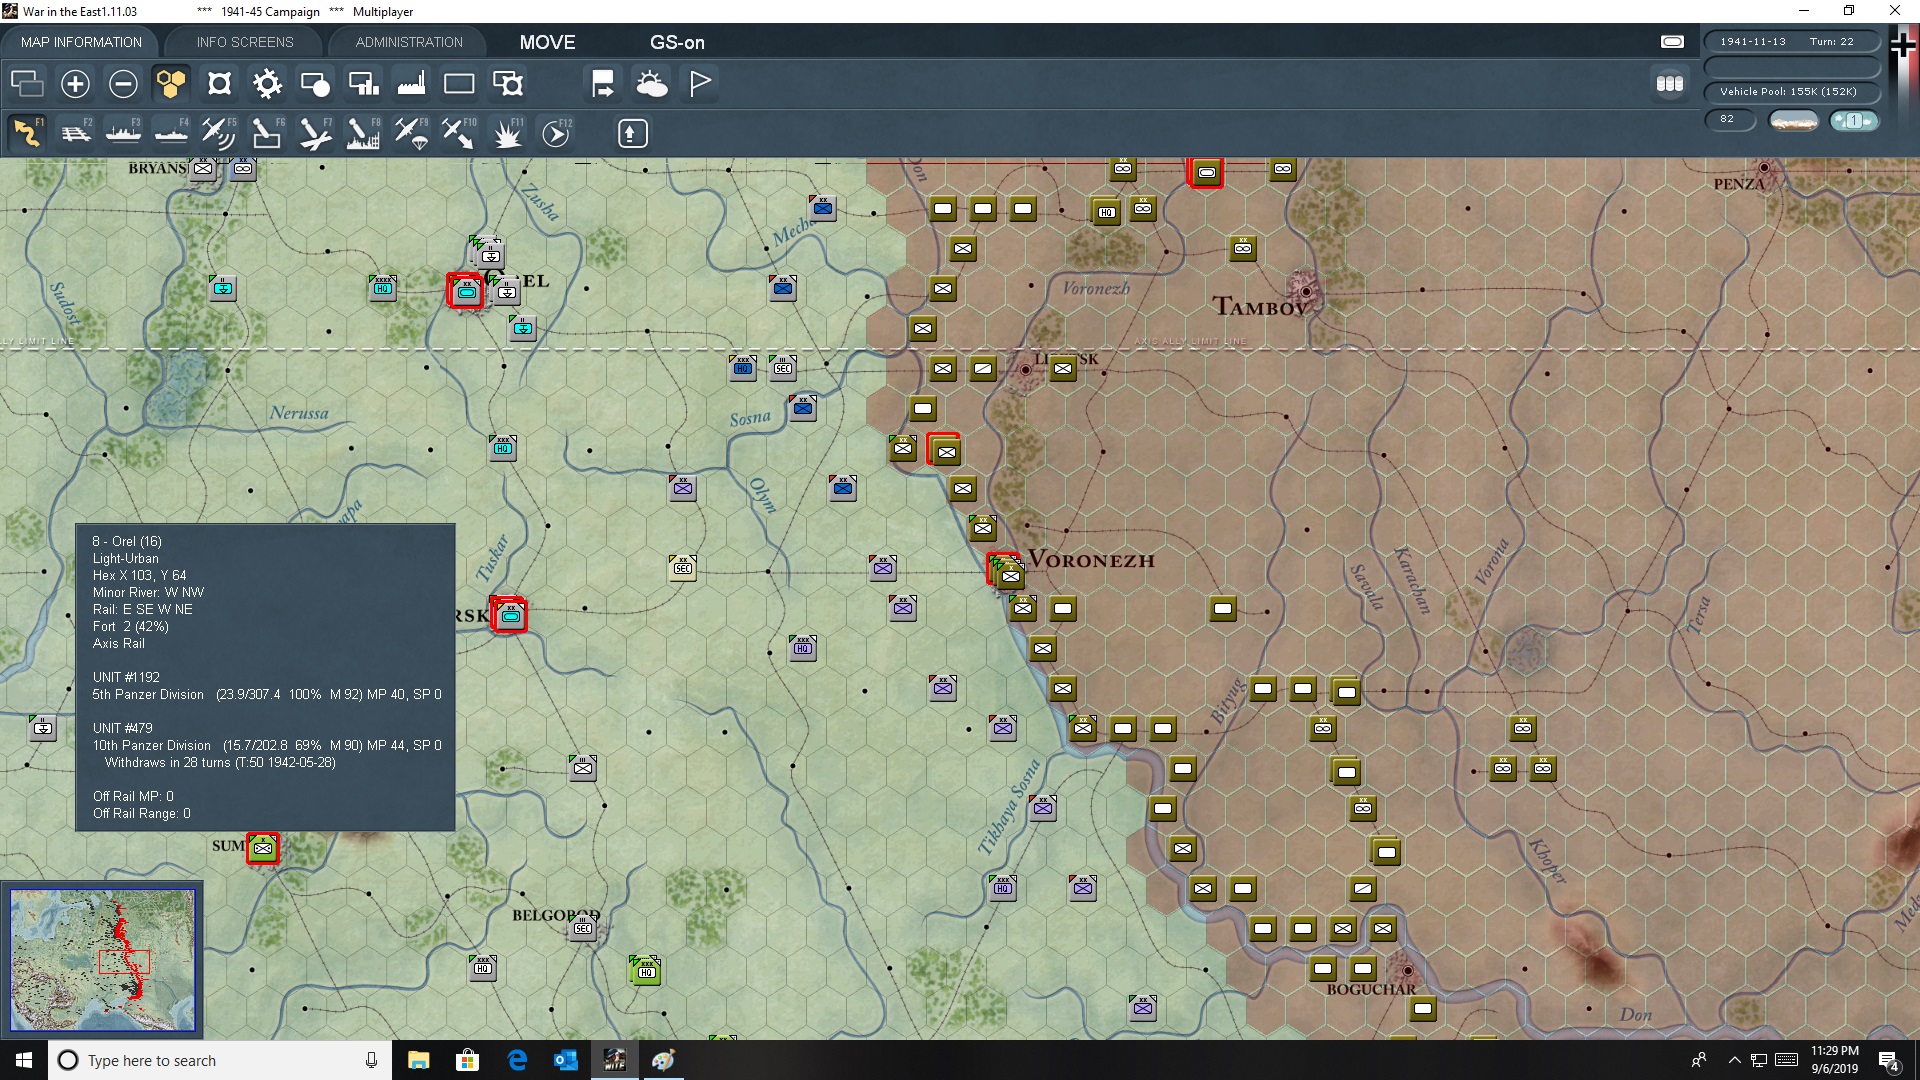This screenshot has height=1080, width=1920.
Task: Toggle the hex grid display
Action: 171,84
